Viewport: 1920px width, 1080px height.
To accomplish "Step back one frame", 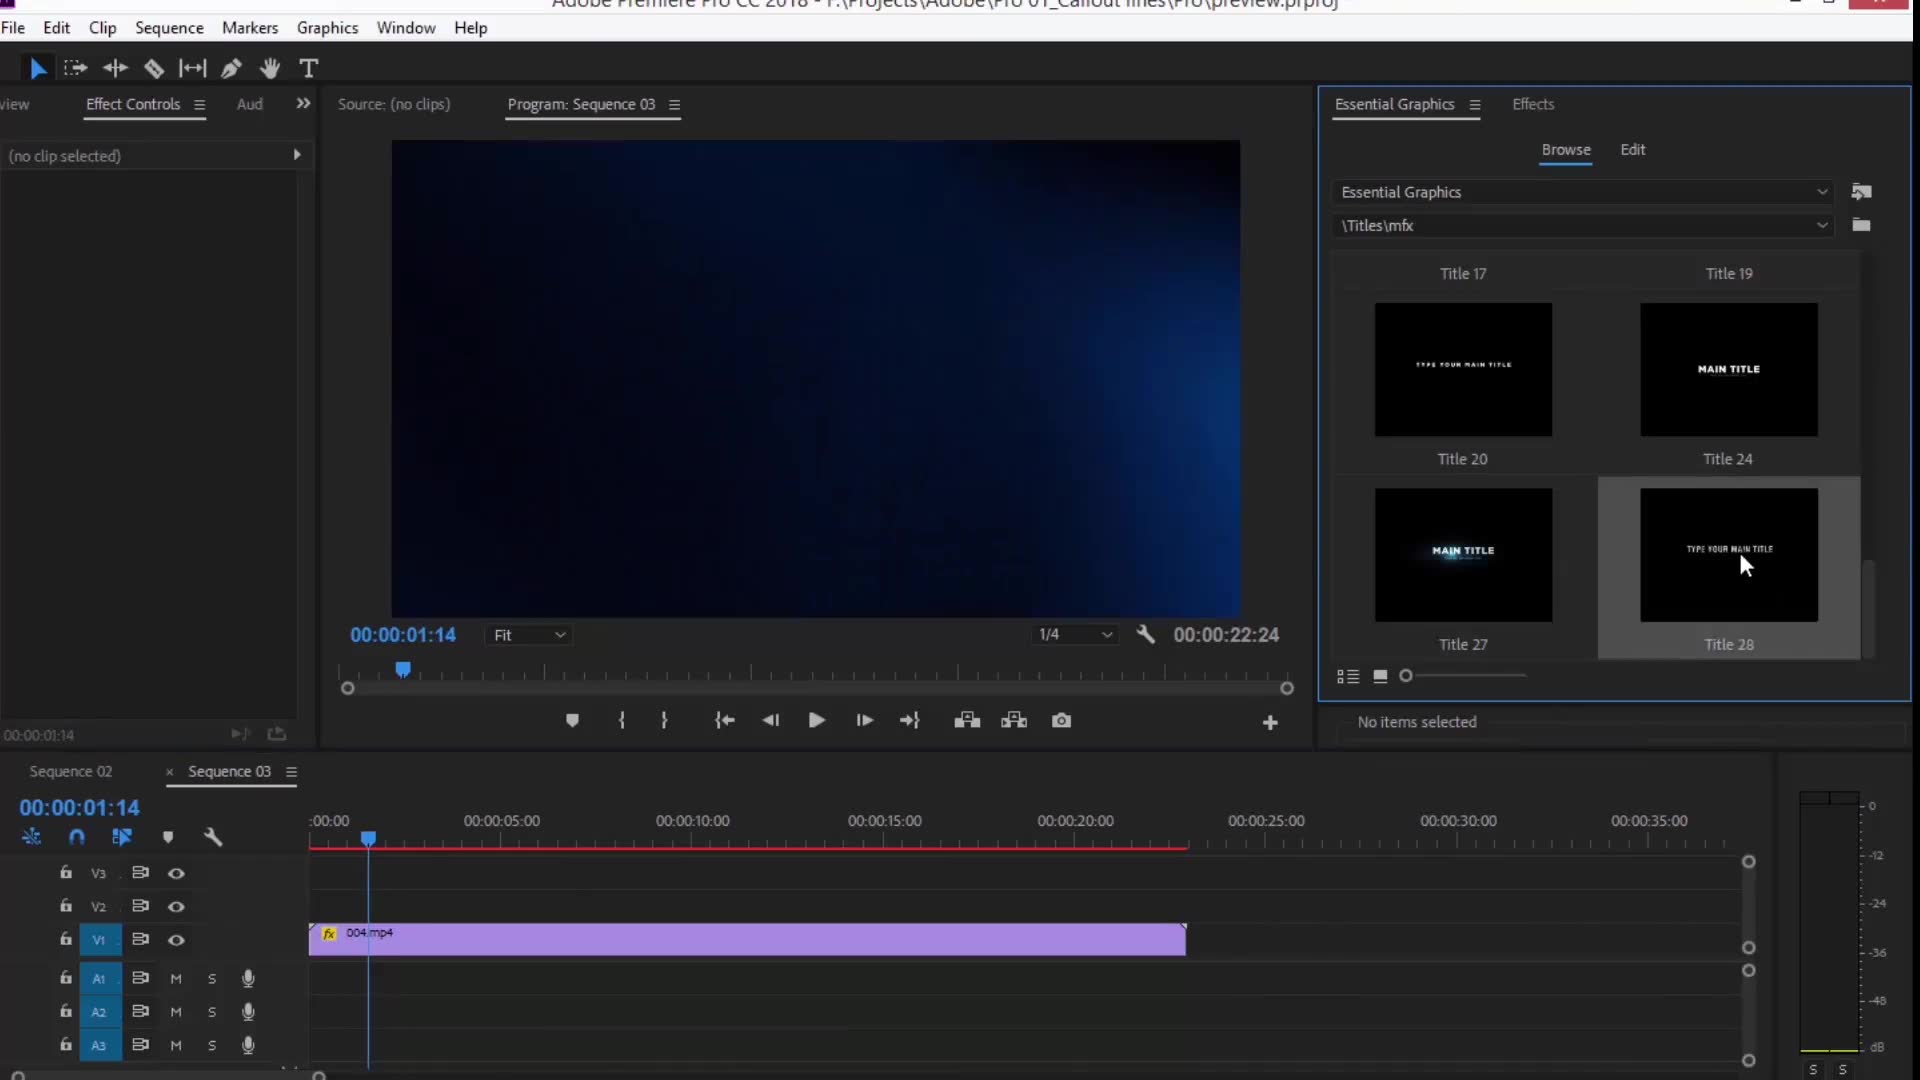I will pyautogui.click(x=770, y=720).
